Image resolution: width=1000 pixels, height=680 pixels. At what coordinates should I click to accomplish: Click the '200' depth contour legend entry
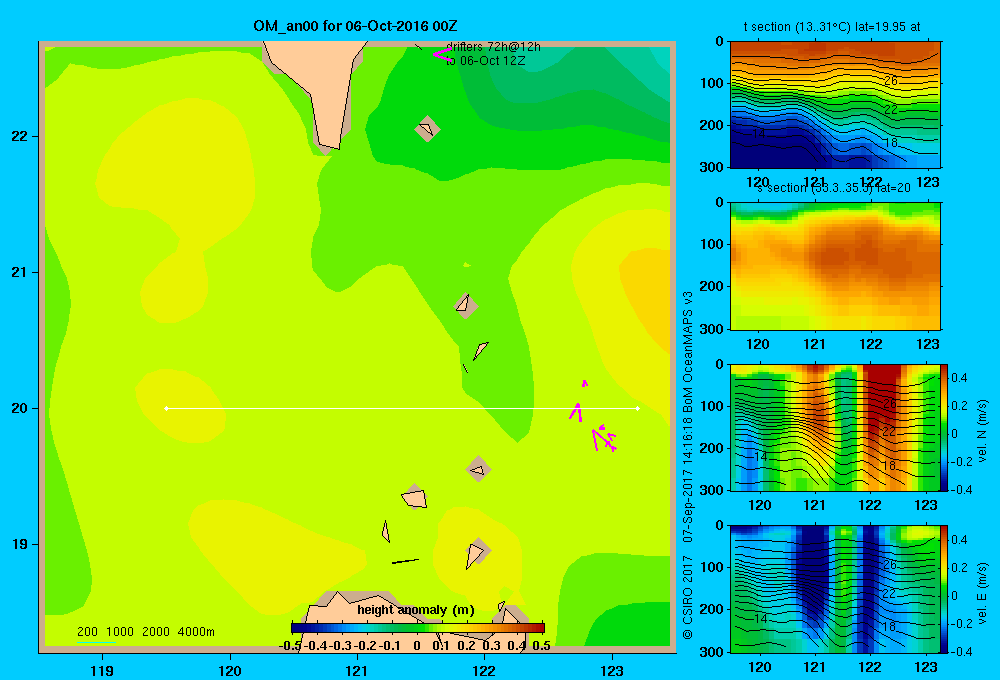pos(87,632)
